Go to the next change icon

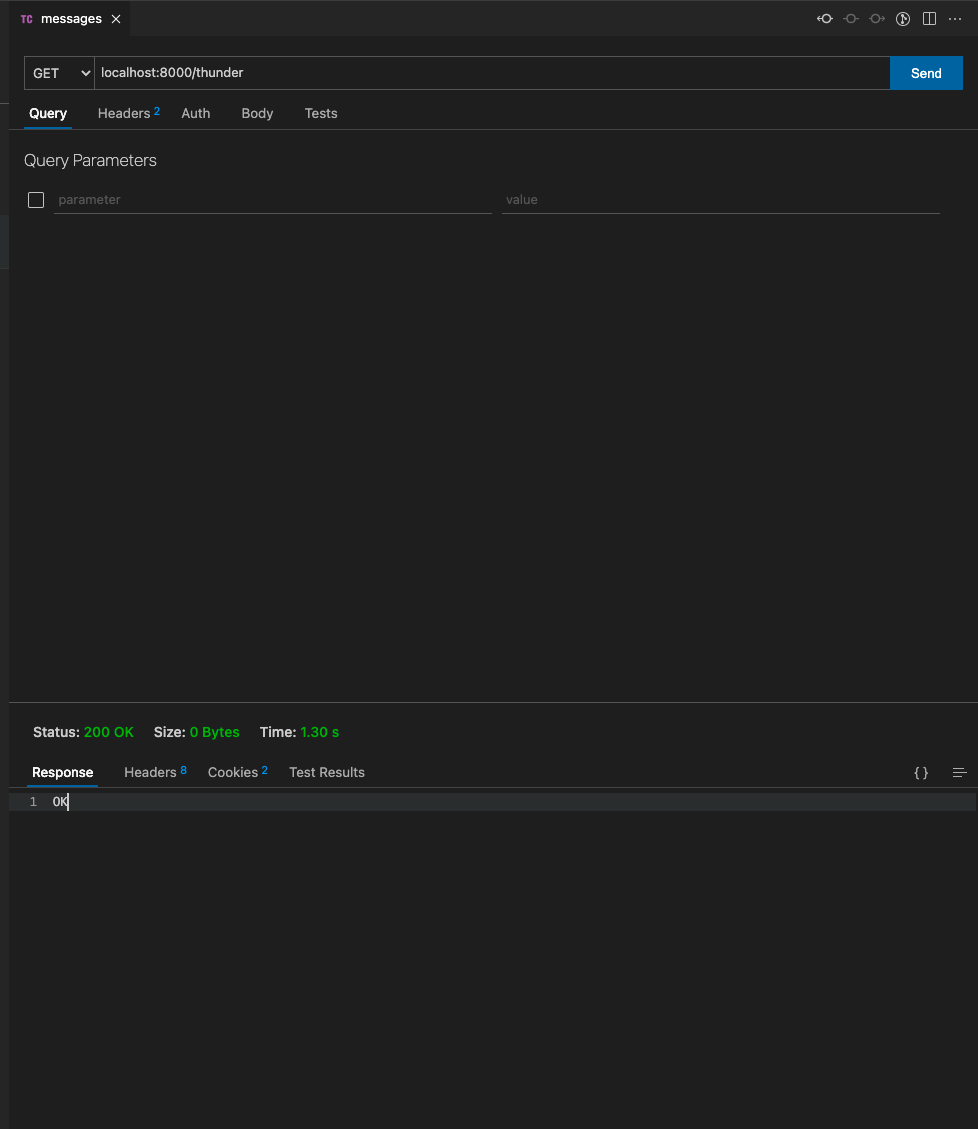pos(876,19)
